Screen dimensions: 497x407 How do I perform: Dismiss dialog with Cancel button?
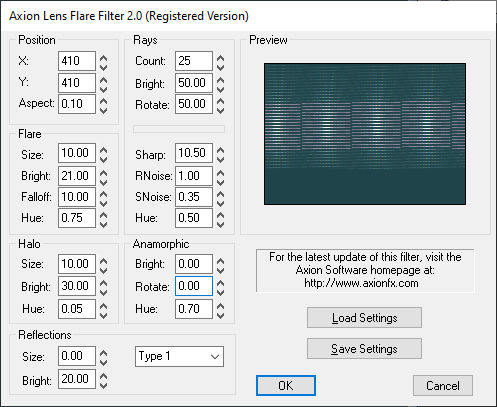tap(443, 386)
